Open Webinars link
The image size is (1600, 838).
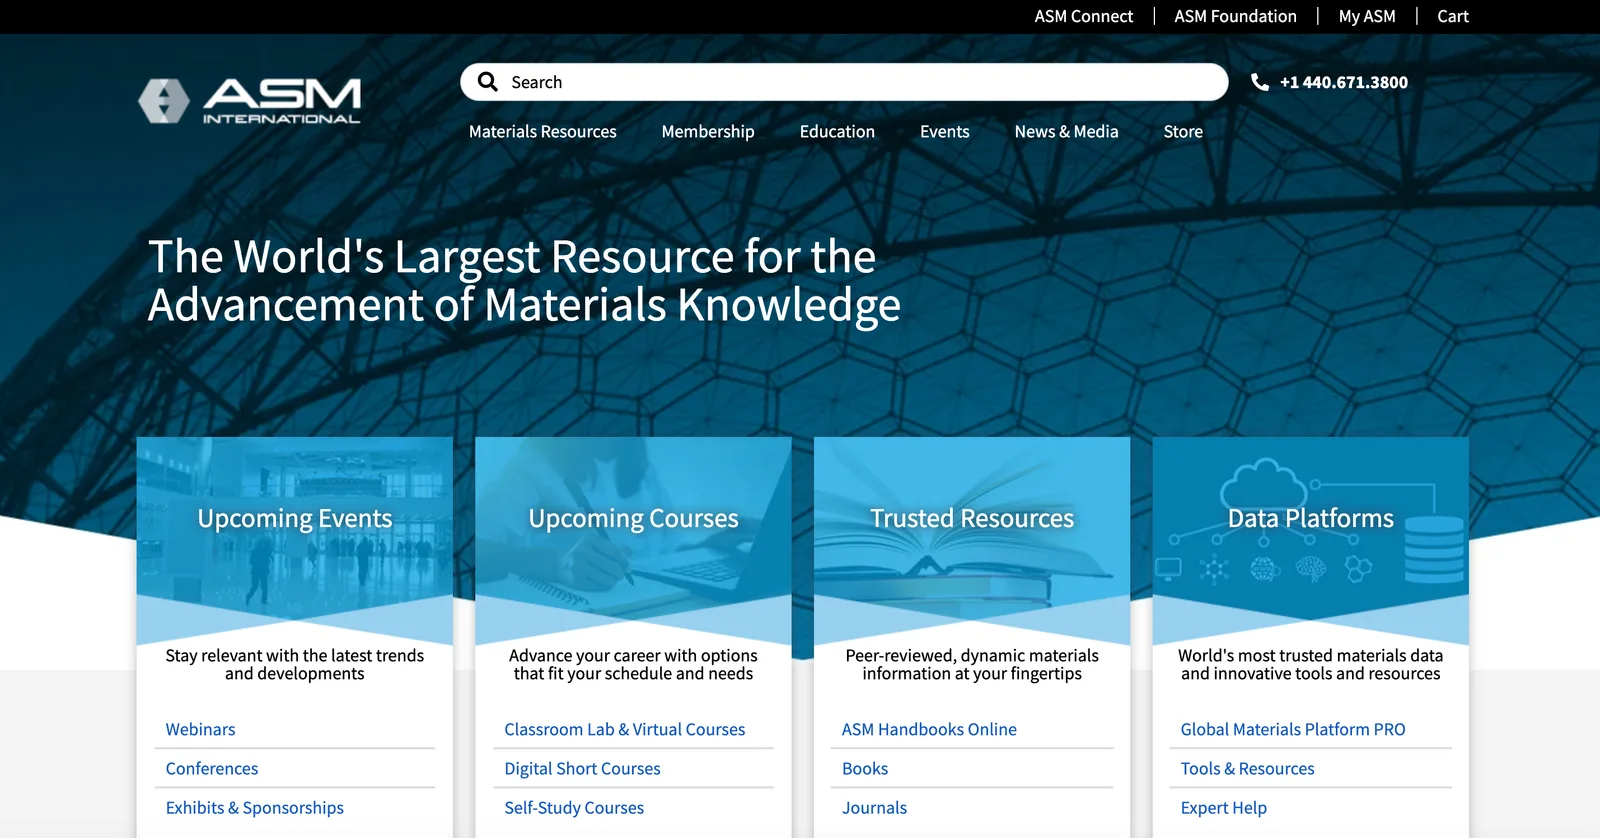coord(200,729)
